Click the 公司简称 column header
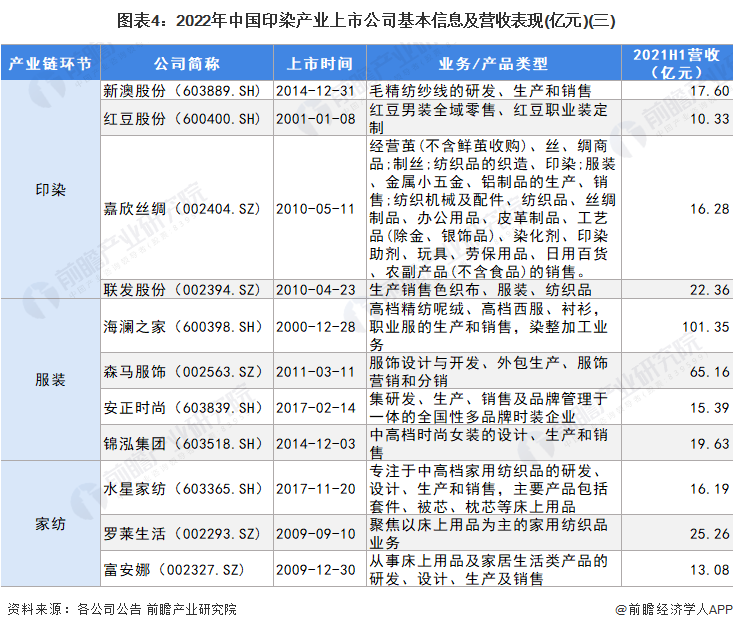Screen dimensions: 733x630 coord(187,64)
